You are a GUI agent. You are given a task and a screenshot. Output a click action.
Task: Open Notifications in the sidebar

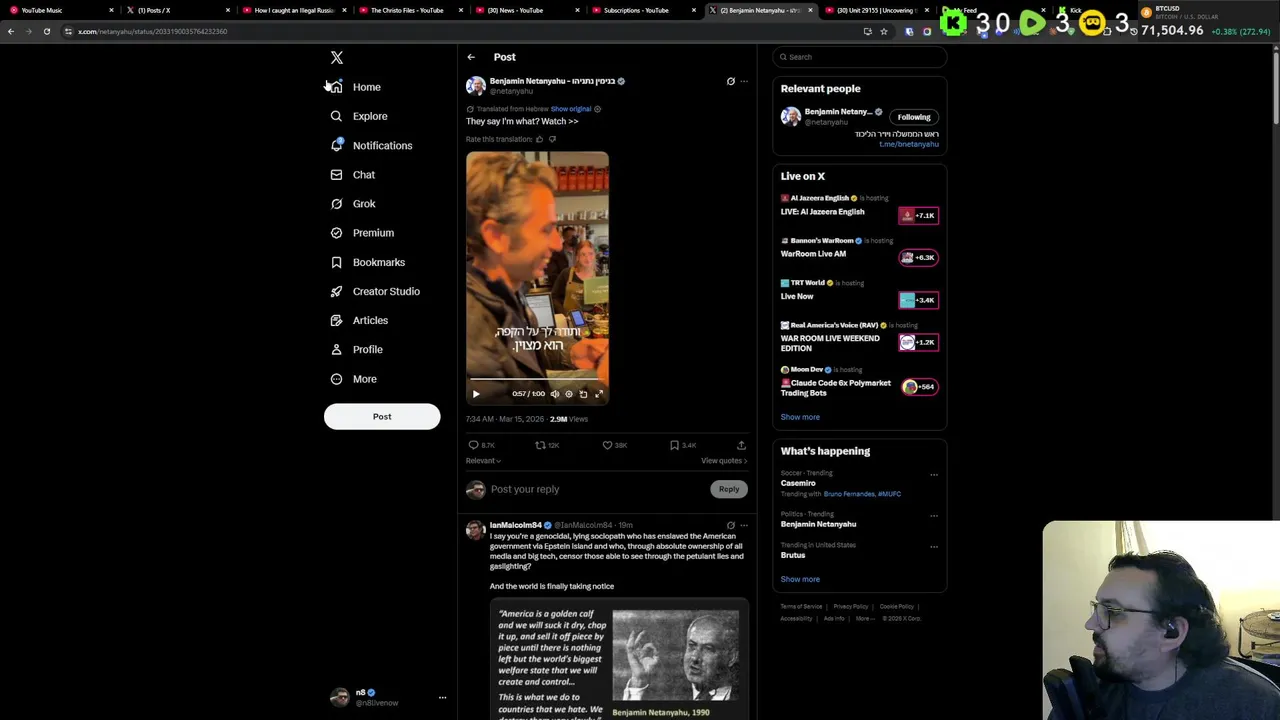(x=371, y=146)
